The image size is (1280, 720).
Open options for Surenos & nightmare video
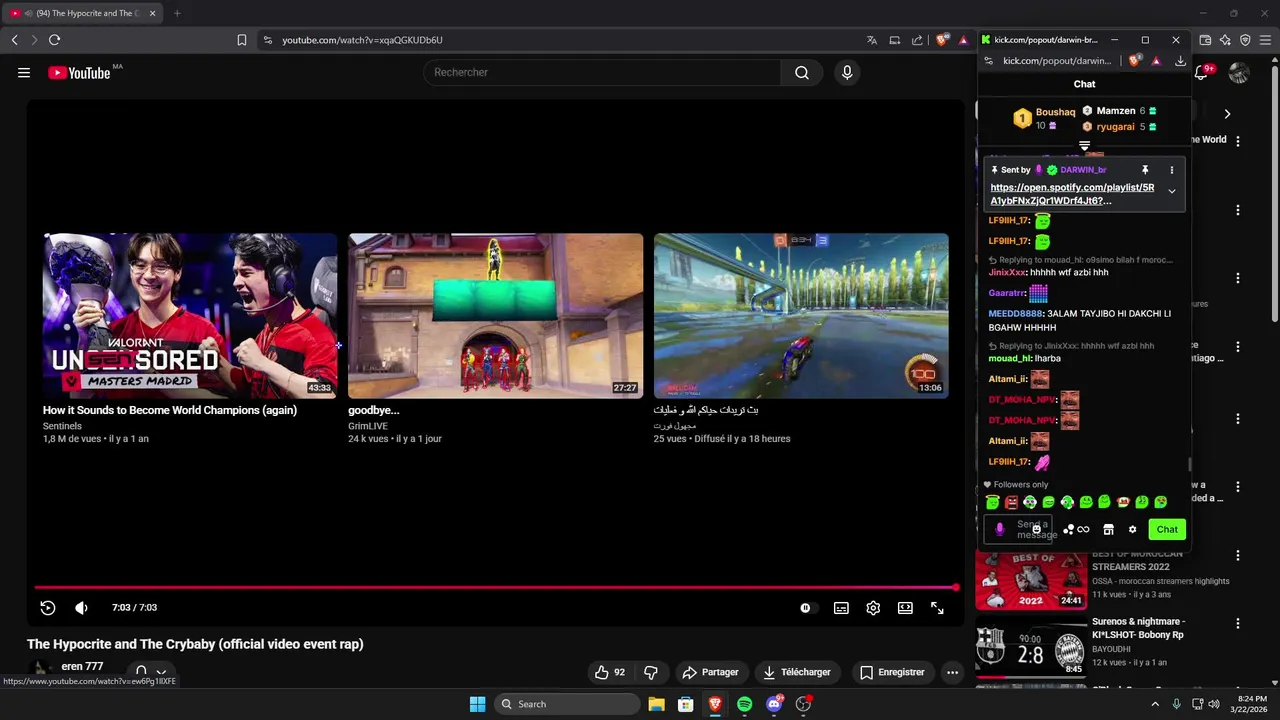1238,623
